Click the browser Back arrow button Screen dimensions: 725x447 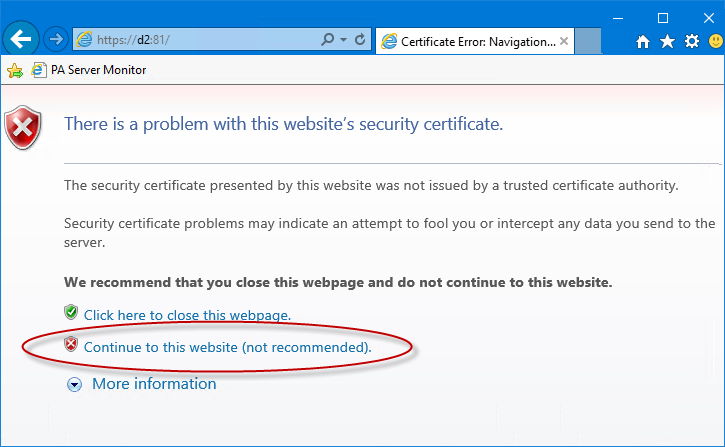point(21,39)
